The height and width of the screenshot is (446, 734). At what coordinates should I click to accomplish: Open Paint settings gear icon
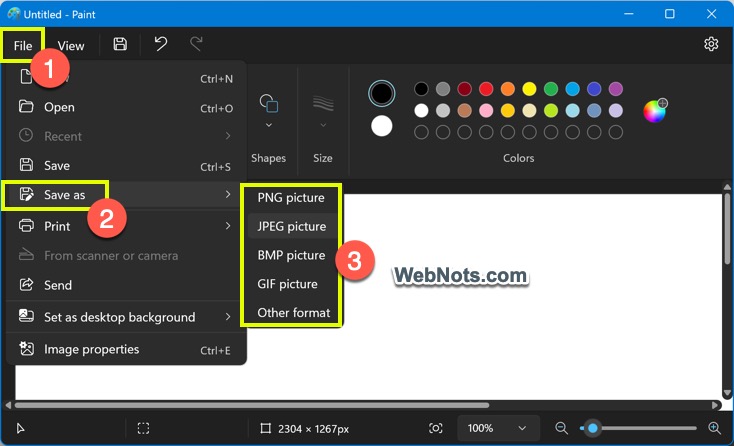(711, 44)
